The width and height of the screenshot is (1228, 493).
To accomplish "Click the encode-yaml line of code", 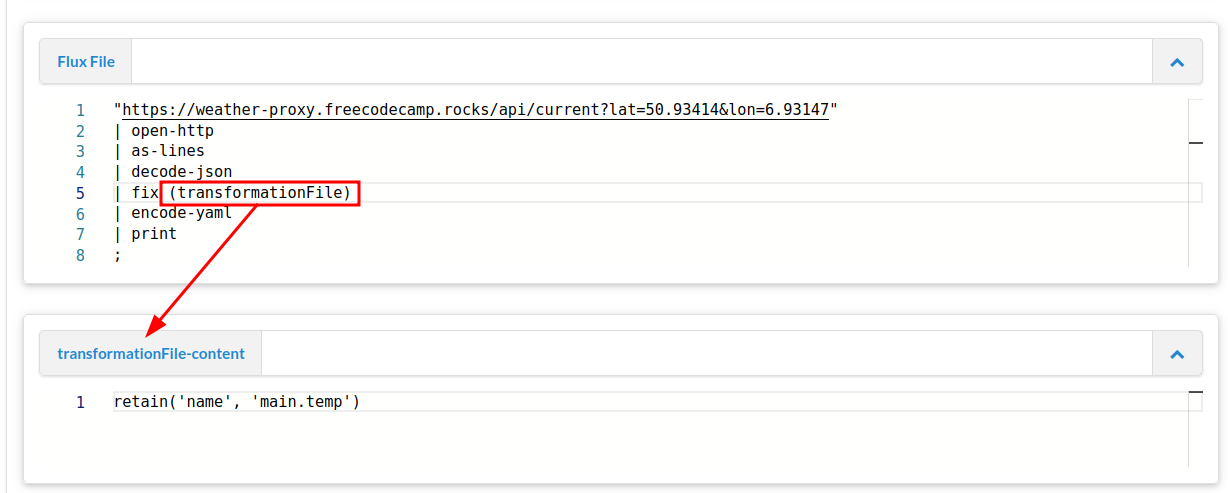I will 173,213.
